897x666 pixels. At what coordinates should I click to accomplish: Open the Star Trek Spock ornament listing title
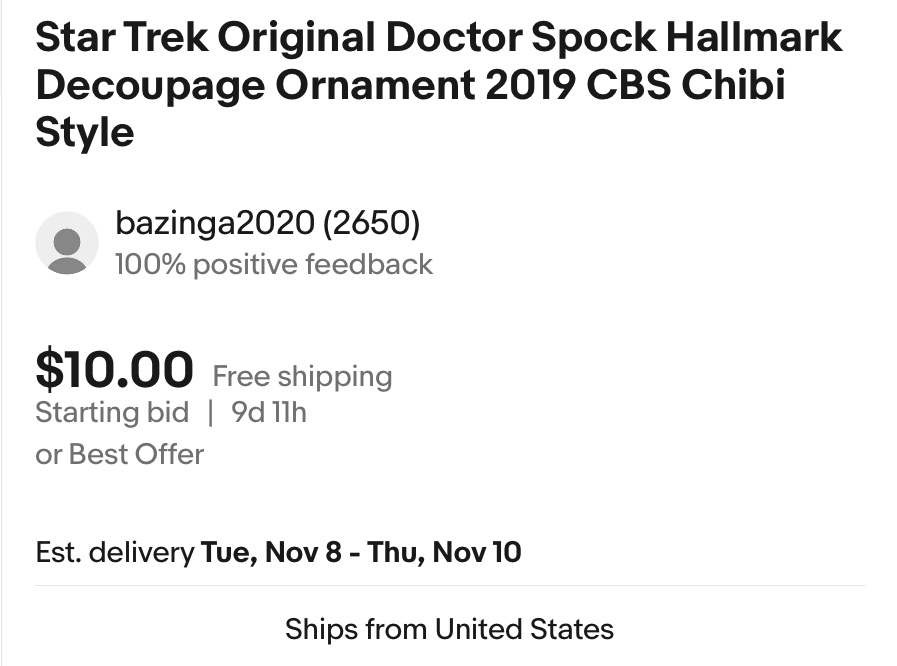tap(438, 85)
